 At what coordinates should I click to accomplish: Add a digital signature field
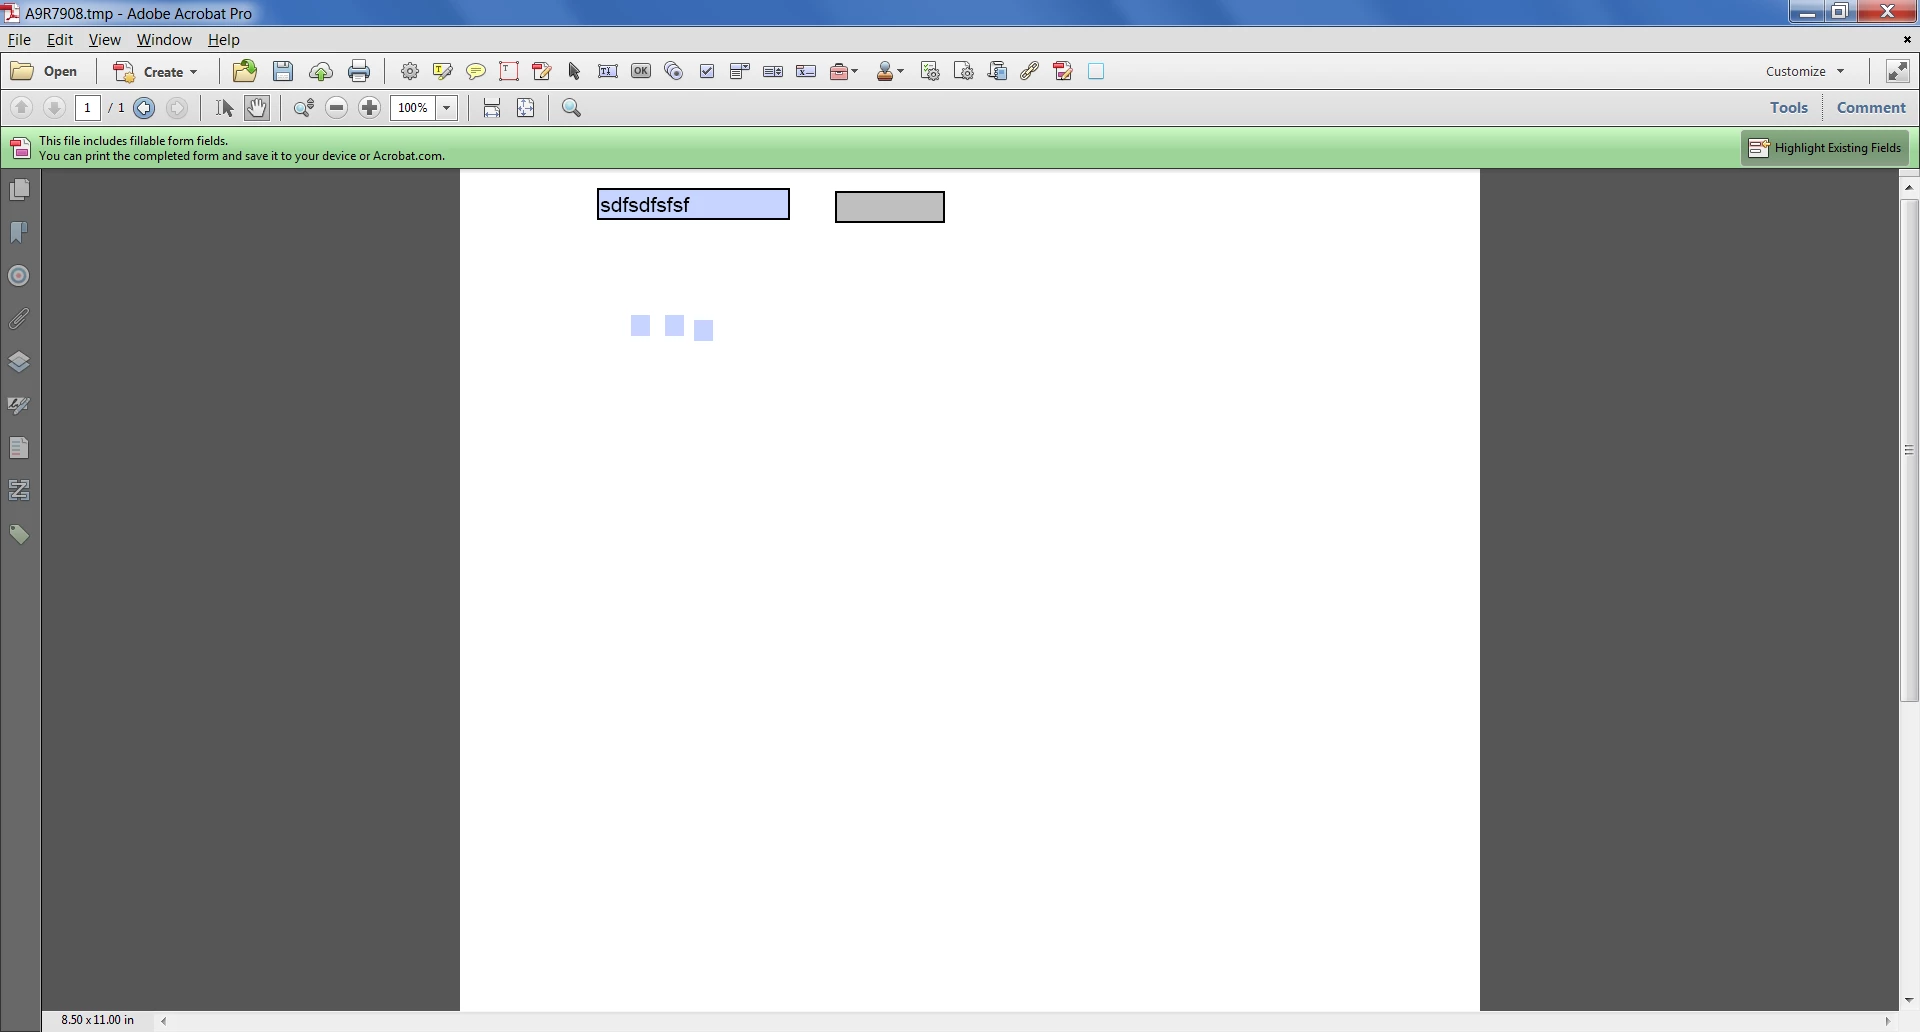[806, 71]
